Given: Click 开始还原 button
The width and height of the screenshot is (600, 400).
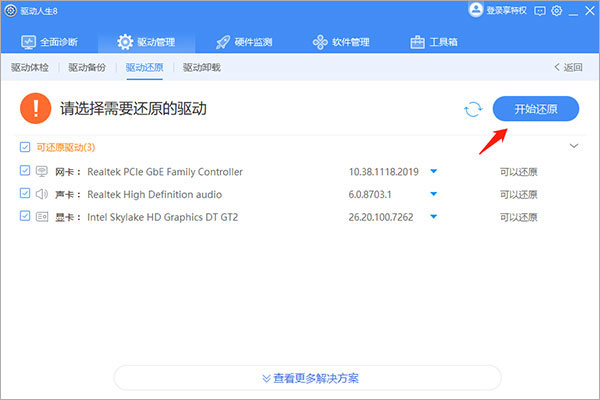Looking at the screenshot, I should (536, 109).
